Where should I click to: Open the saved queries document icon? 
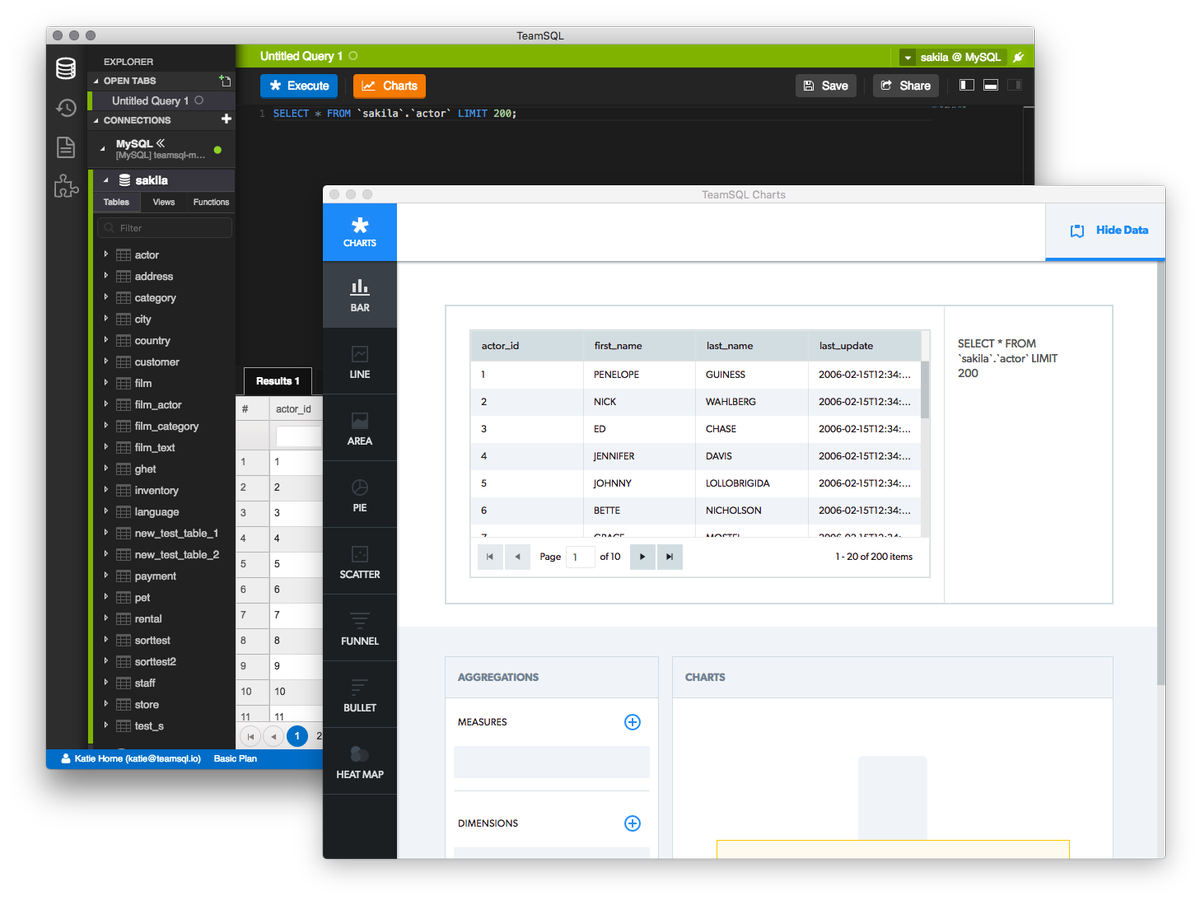pos(66,147)
